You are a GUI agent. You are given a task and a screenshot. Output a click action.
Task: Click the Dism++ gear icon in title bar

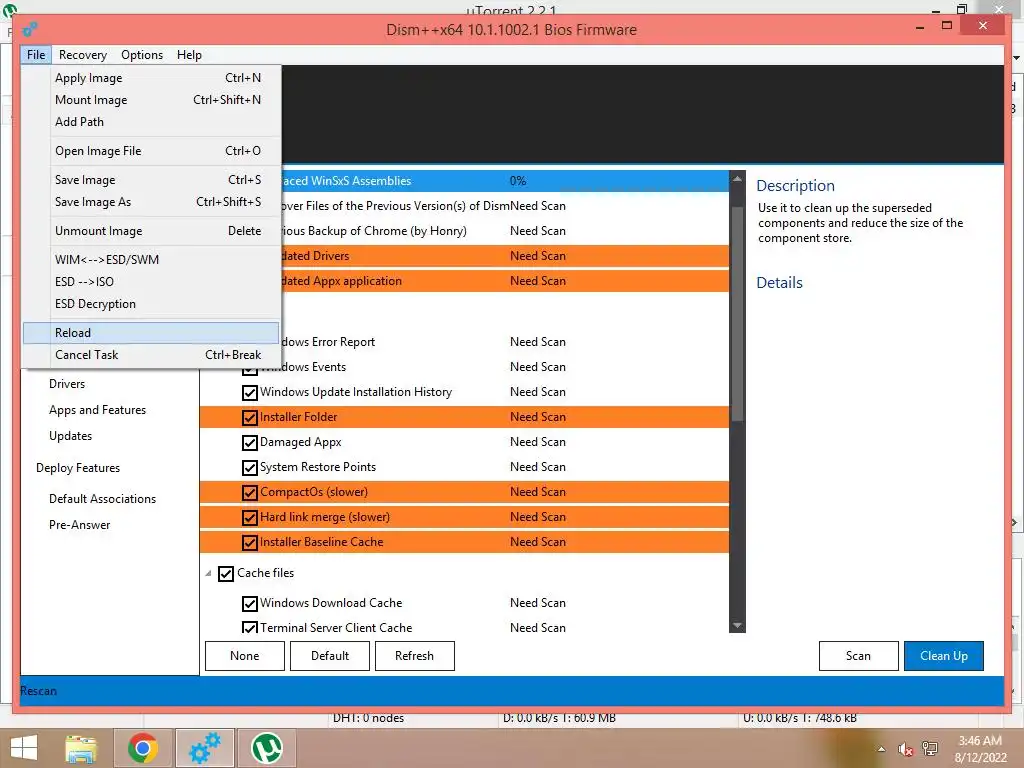(x=30, y=29)
